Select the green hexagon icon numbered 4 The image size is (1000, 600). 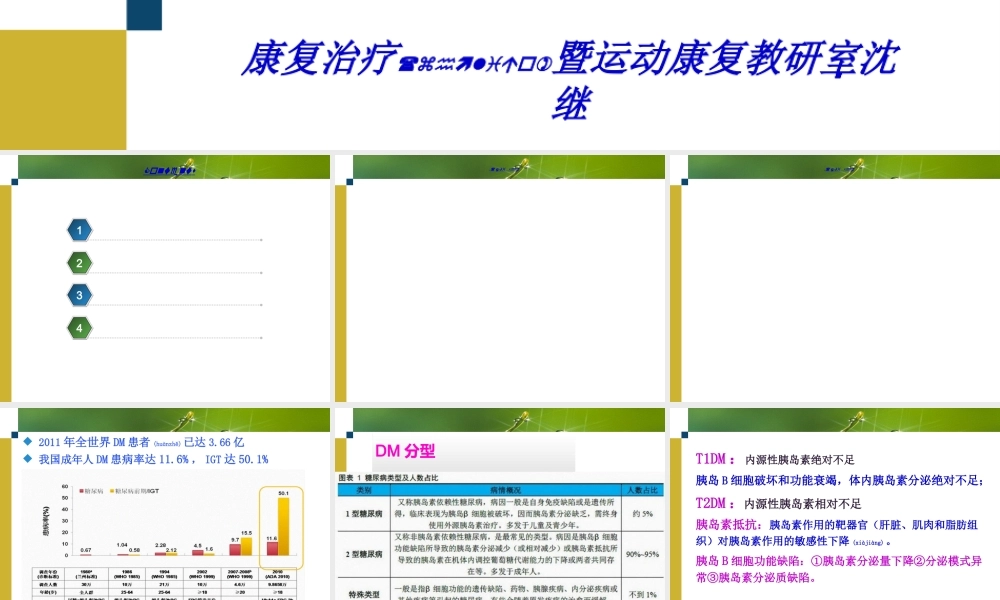[80, 327]
